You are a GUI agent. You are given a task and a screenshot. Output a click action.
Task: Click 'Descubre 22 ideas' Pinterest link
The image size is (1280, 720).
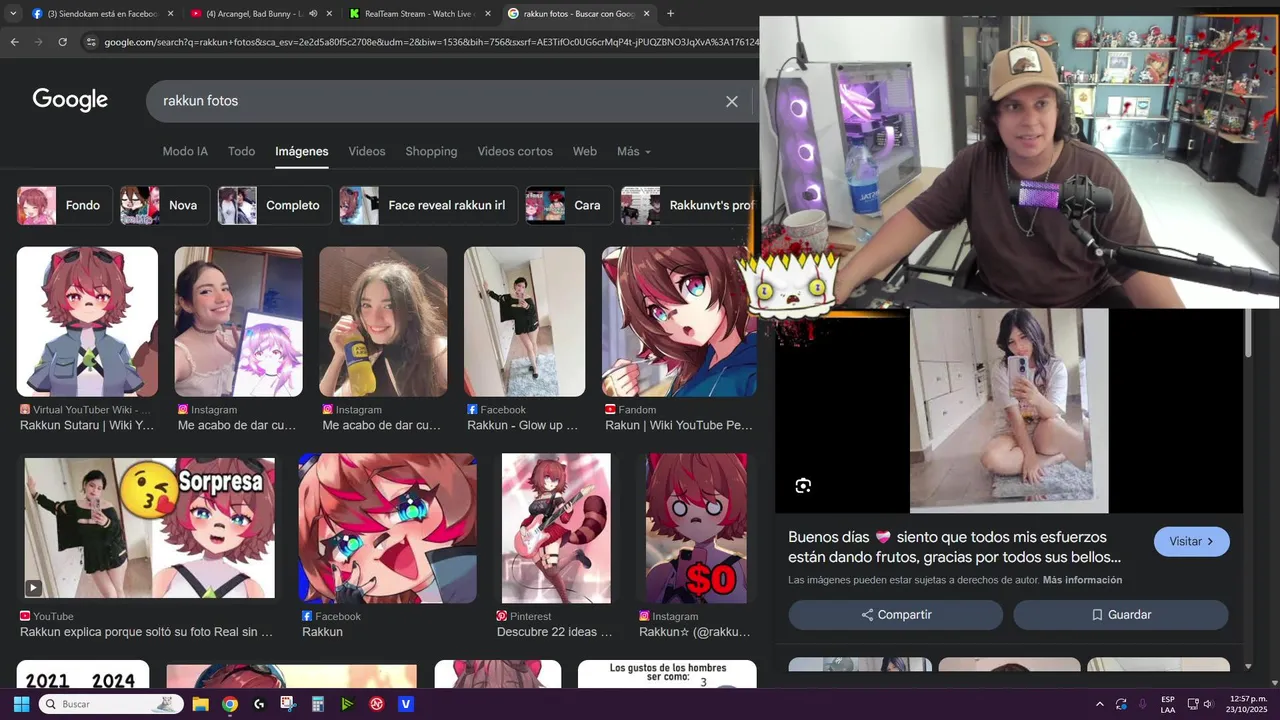[x=554, y=632]
